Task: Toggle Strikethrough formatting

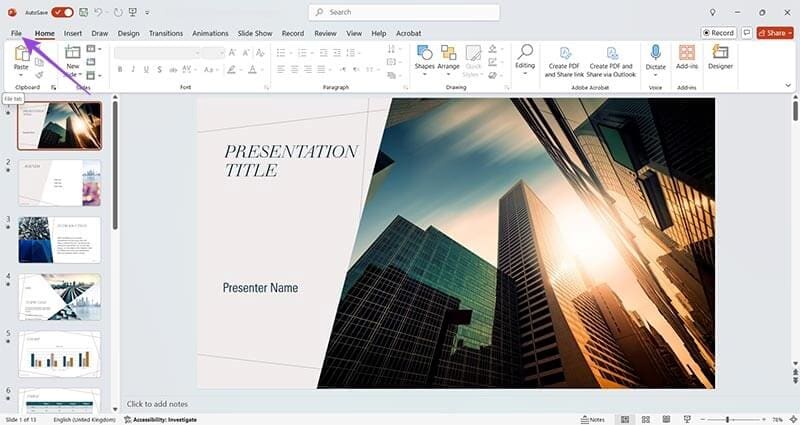Action: [173, 69]
